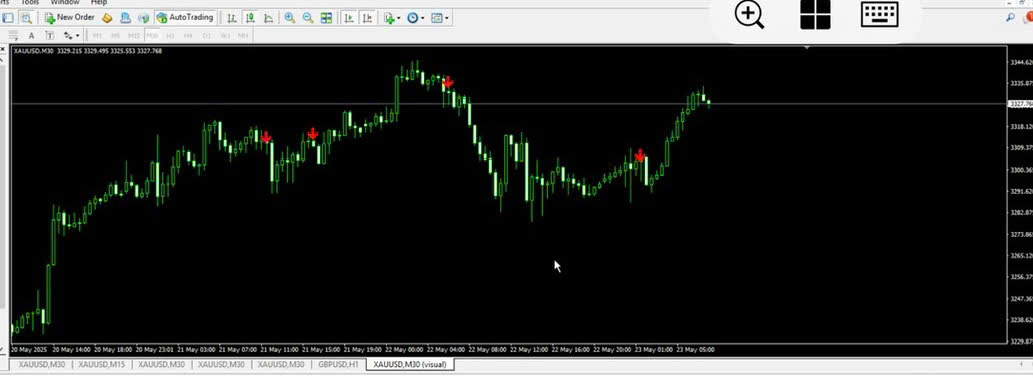Image resolution: width=1033 pixels, height=378 pixels.
Task: Click the Terminal panel icon
Action: click(9, 18)
